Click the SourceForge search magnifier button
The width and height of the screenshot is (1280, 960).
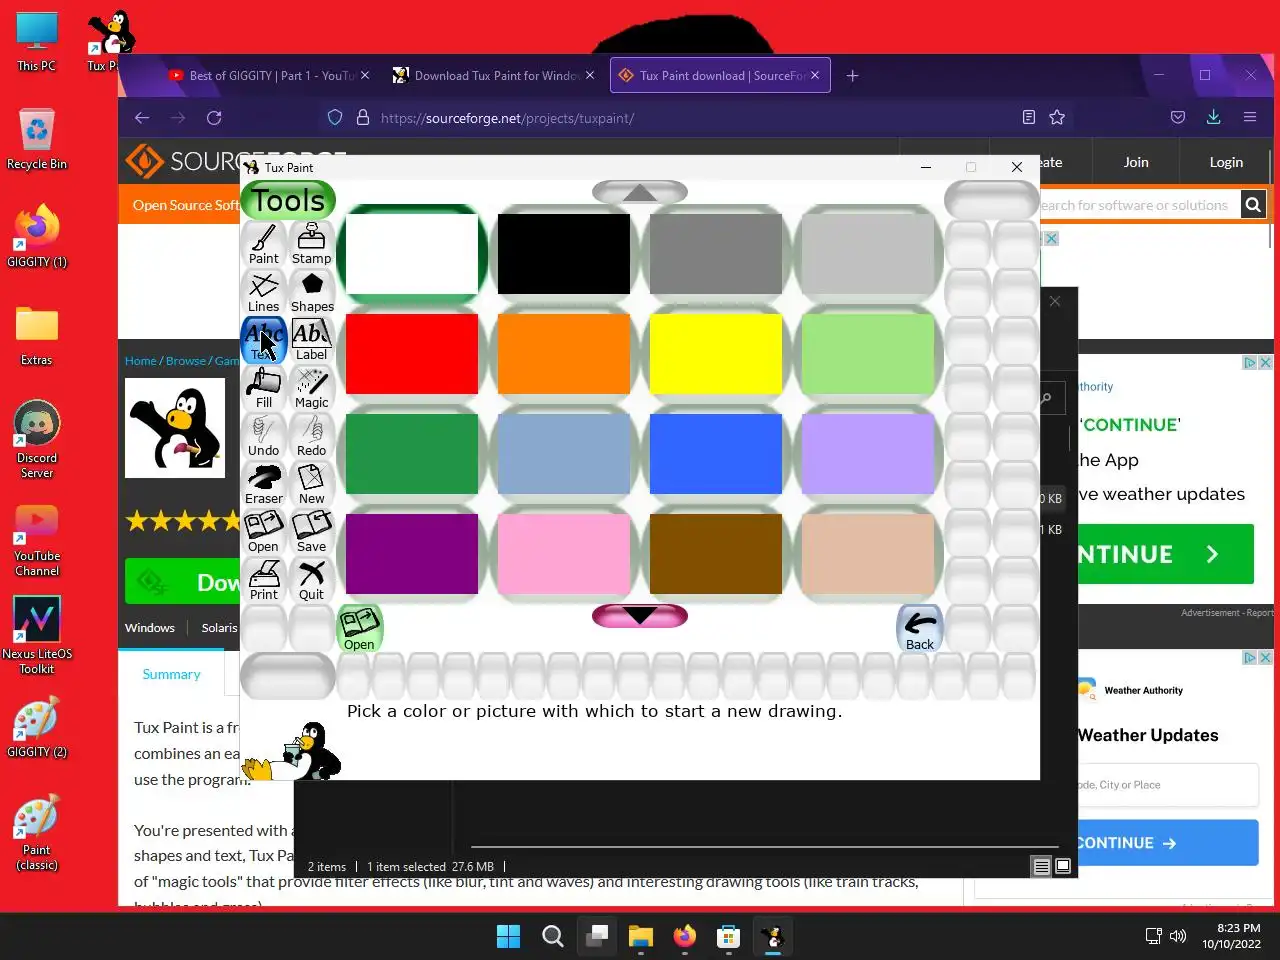pyautogui.click(x=1253, y=205)
